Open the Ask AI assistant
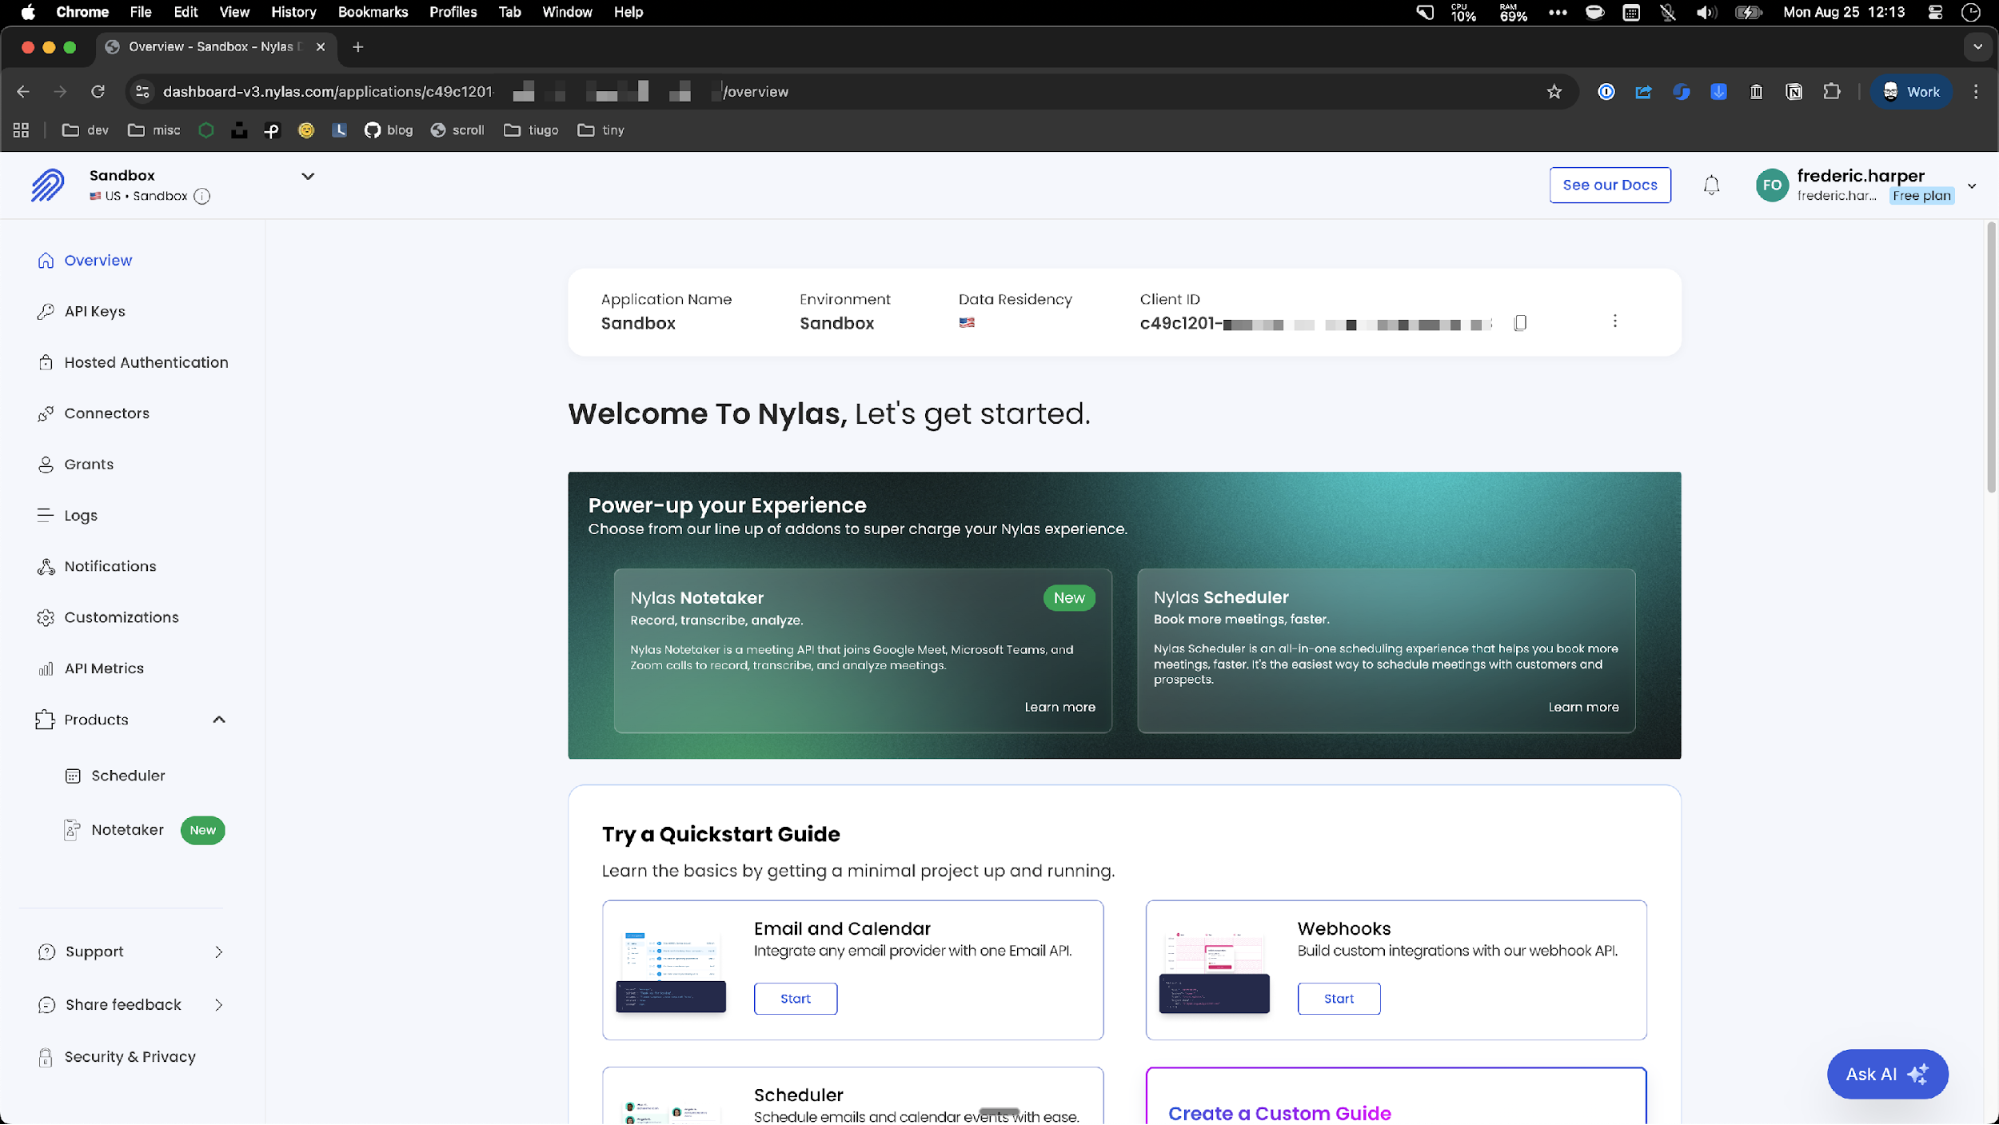The width and height of the screenshot is (1999, 1125). (x=1887, y=1074)
